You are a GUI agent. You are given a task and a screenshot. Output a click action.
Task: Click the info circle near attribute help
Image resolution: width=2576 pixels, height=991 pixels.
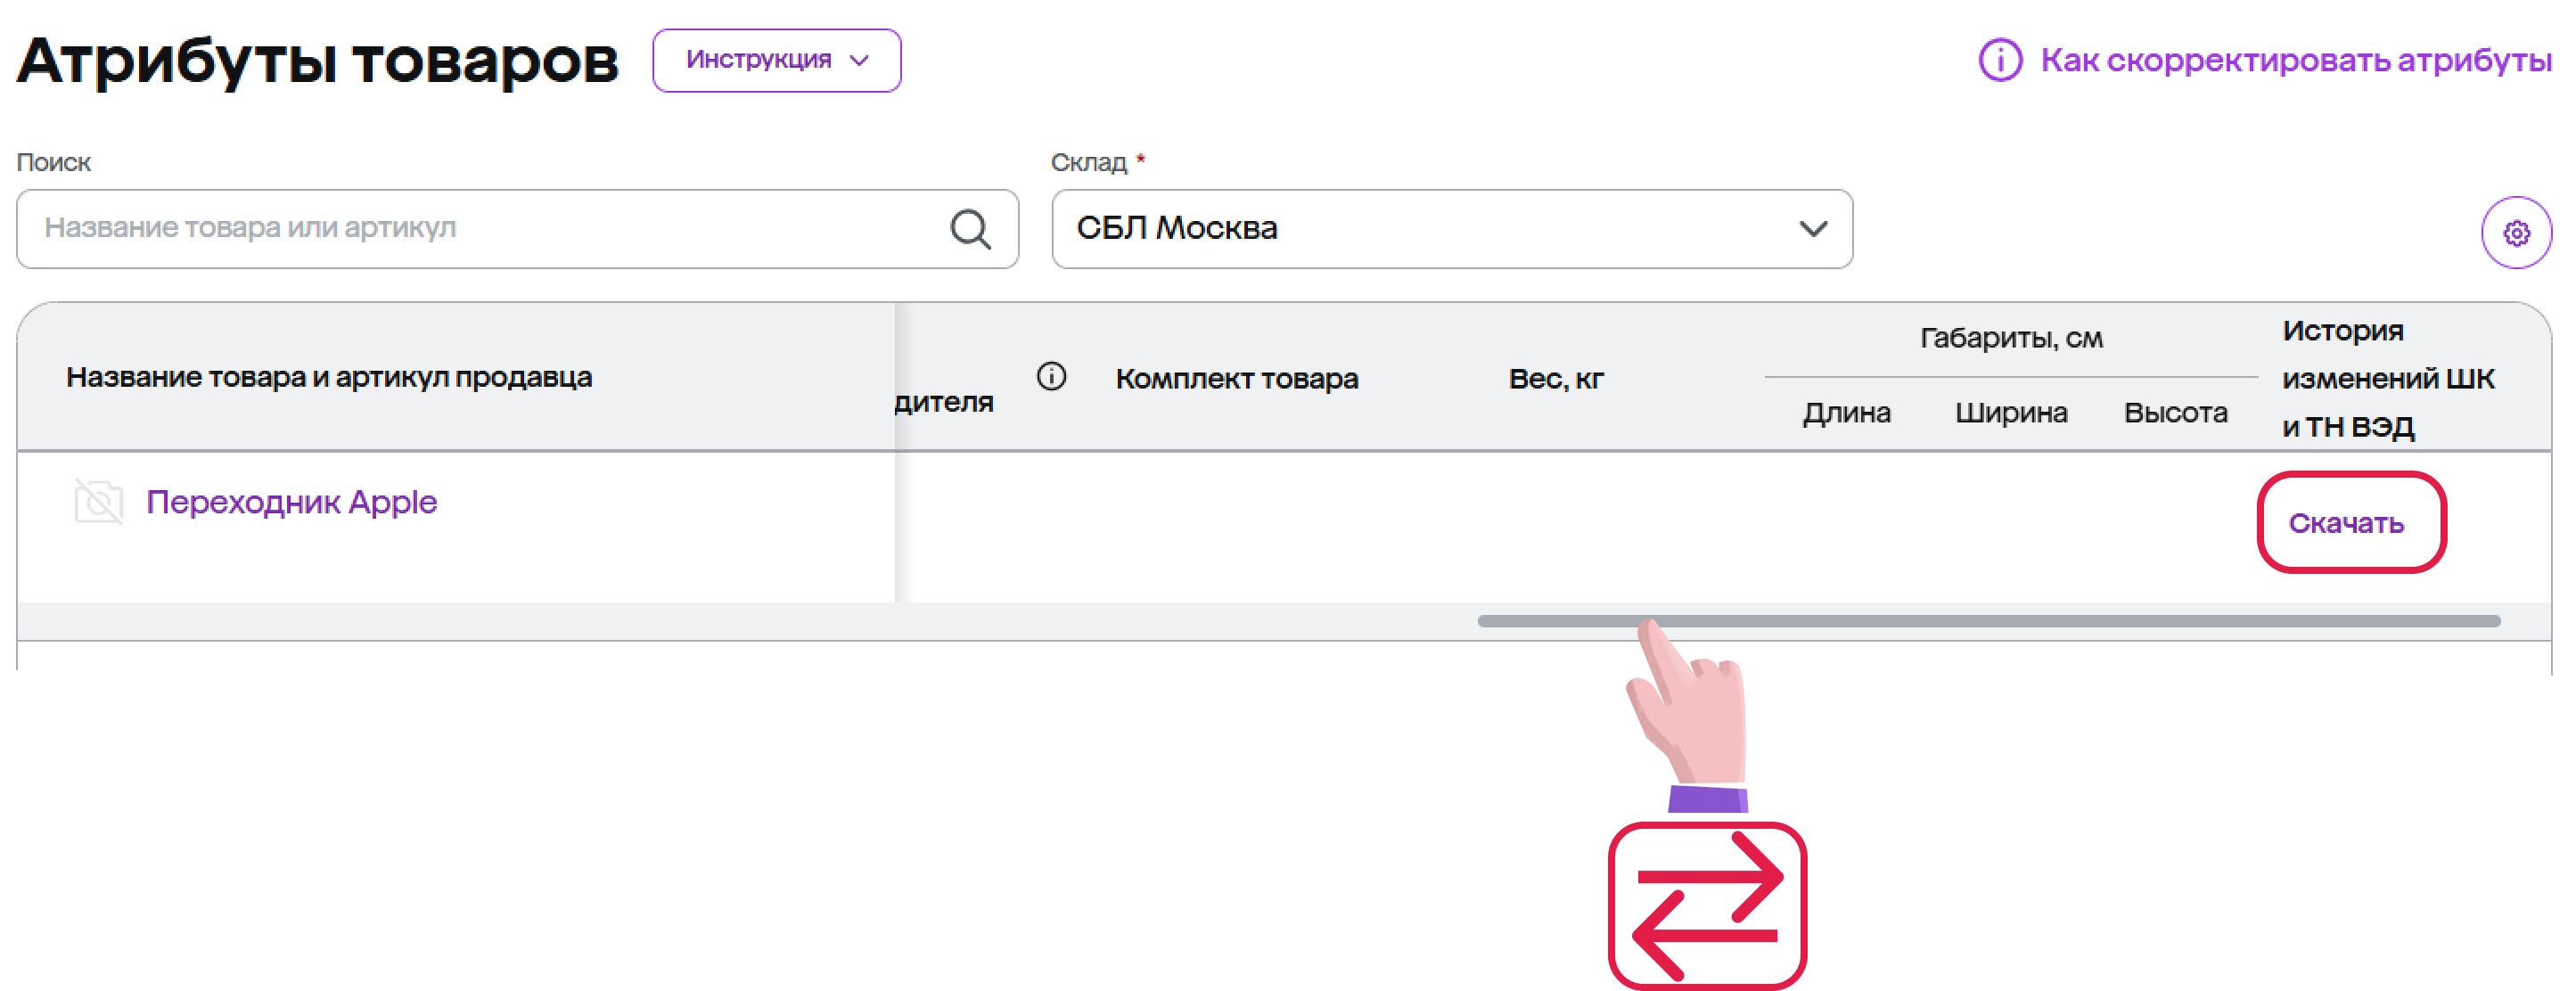click(x=1999, y=60)
